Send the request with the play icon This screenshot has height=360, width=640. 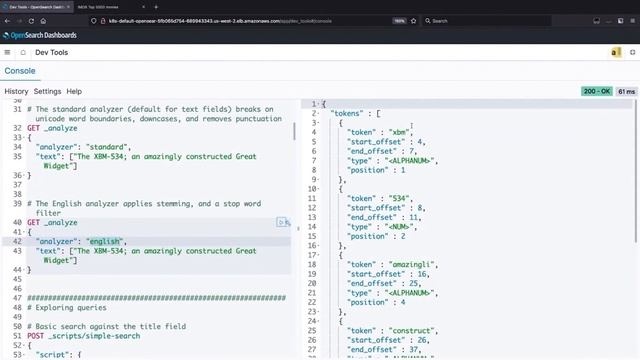[280, 222]
